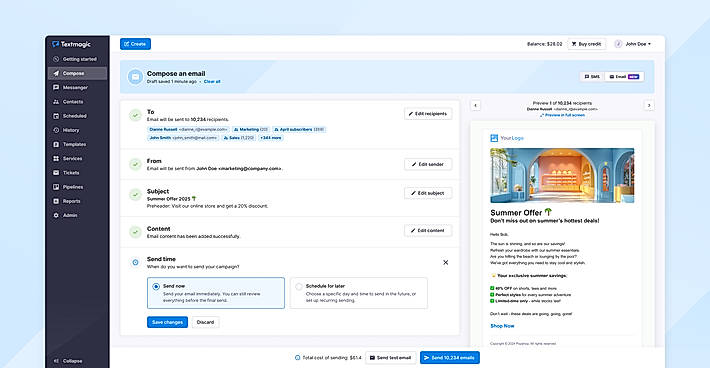The height and width of the screenshot is (368, 710).
Task: Click Edit content button
Action: (x=428, y=230)
